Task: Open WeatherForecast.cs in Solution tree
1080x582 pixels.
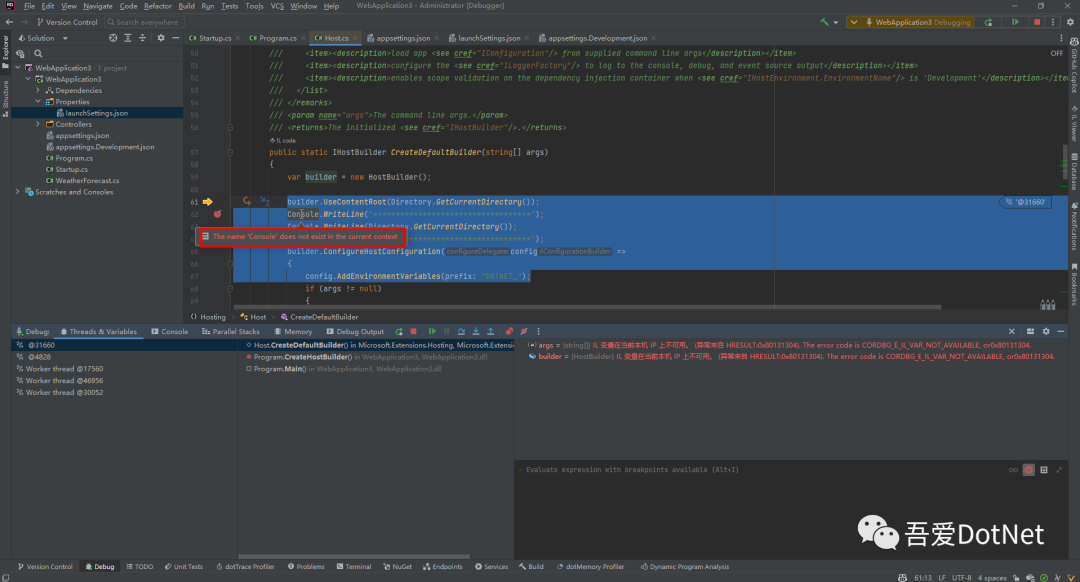Action: pos(87,180)
